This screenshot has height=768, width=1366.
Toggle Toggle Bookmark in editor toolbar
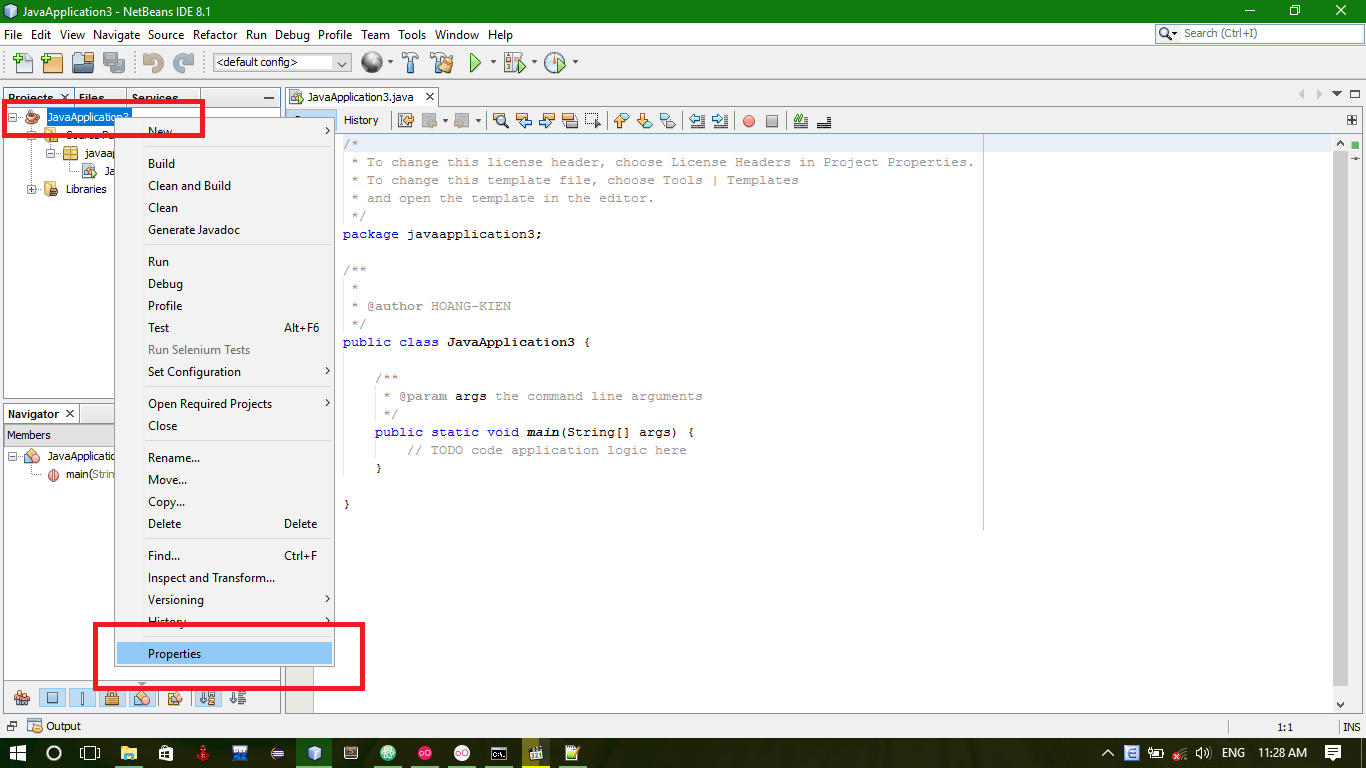667,121
